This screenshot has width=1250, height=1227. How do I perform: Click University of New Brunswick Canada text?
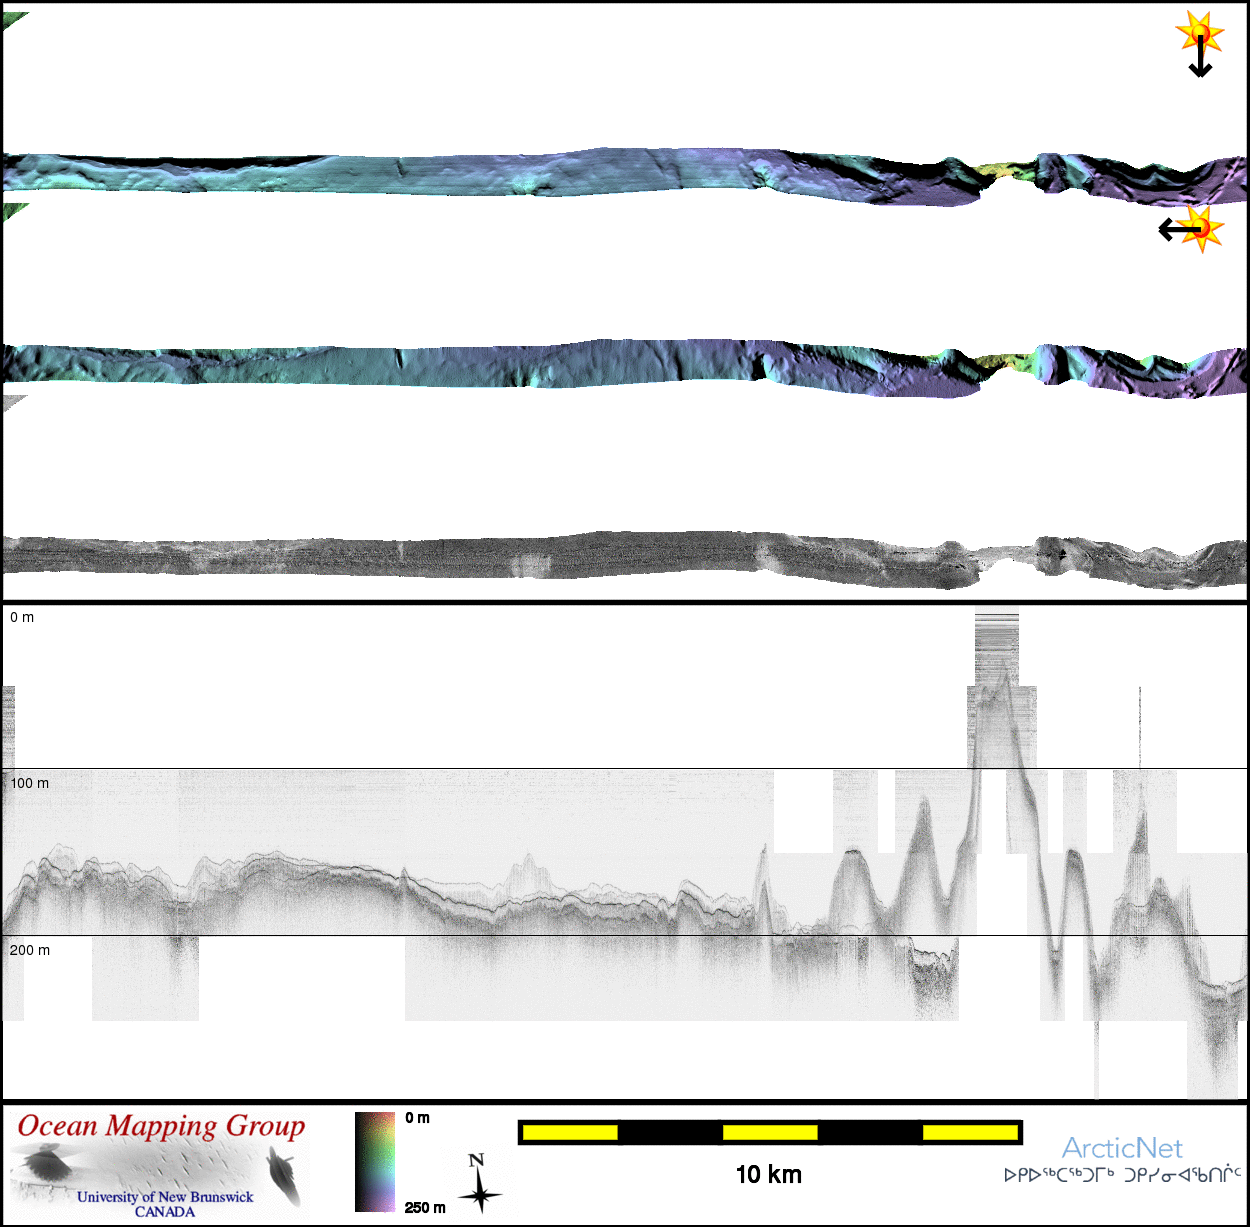tap(165, 1204)
